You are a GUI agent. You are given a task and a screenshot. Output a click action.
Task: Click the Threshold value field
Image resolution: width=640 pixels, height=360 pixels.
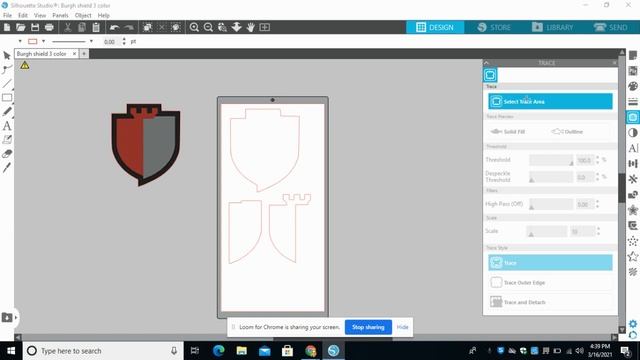point(585,160)
